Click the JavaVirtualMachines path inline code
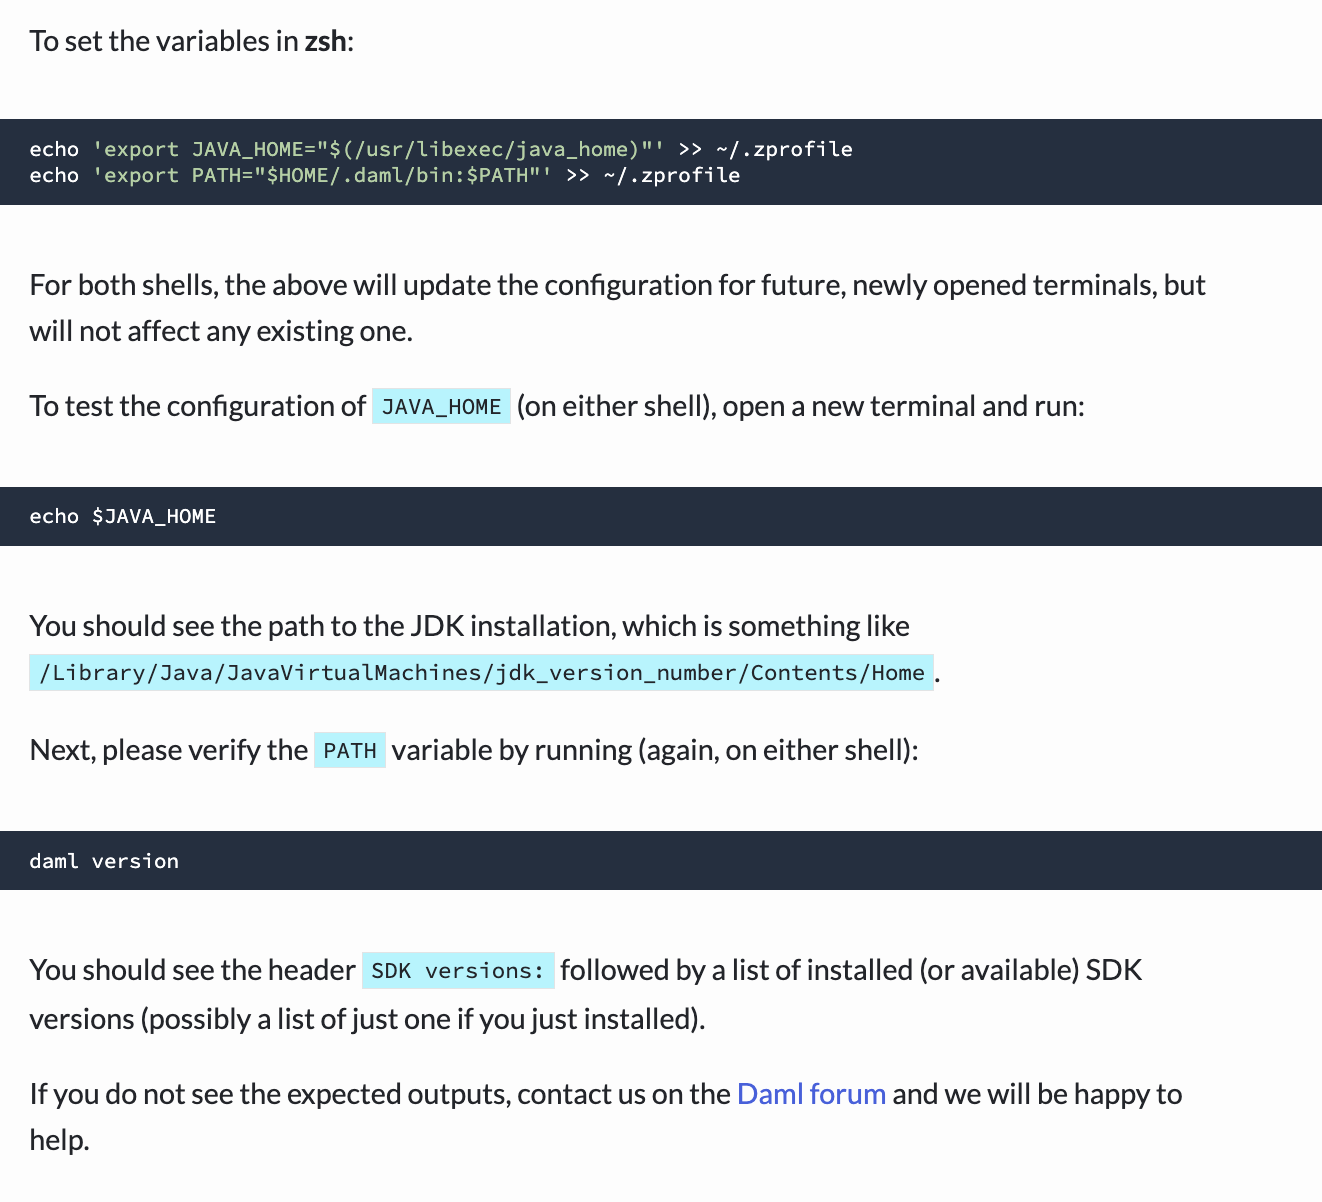 tap(481, 673)
